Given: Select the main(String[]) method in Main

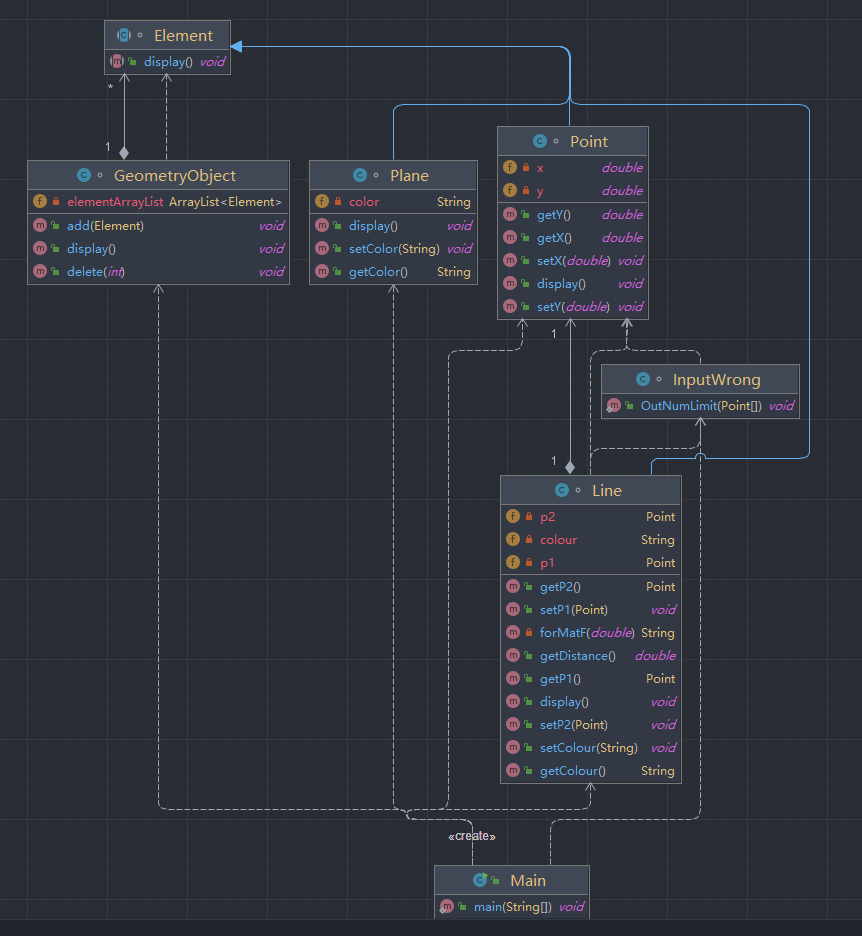Looking at the screenshot, I should click(513, 907).
